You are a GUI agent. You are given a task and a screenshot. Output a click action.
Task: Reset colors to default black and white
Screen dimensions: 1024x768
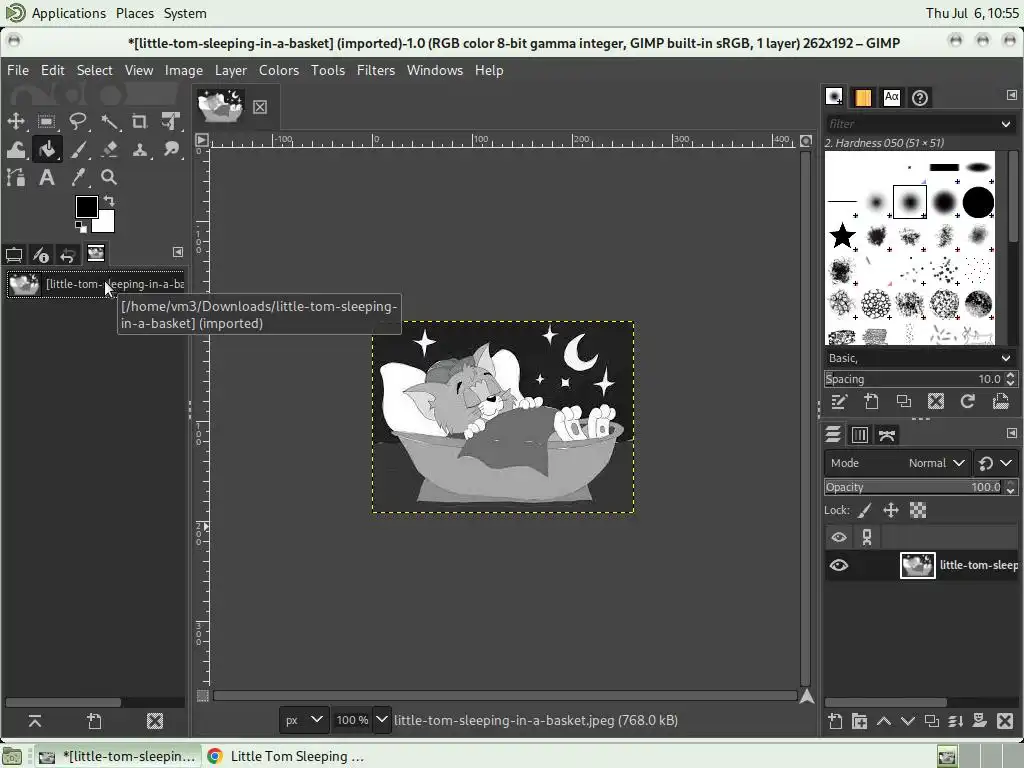tap(80, 227)
